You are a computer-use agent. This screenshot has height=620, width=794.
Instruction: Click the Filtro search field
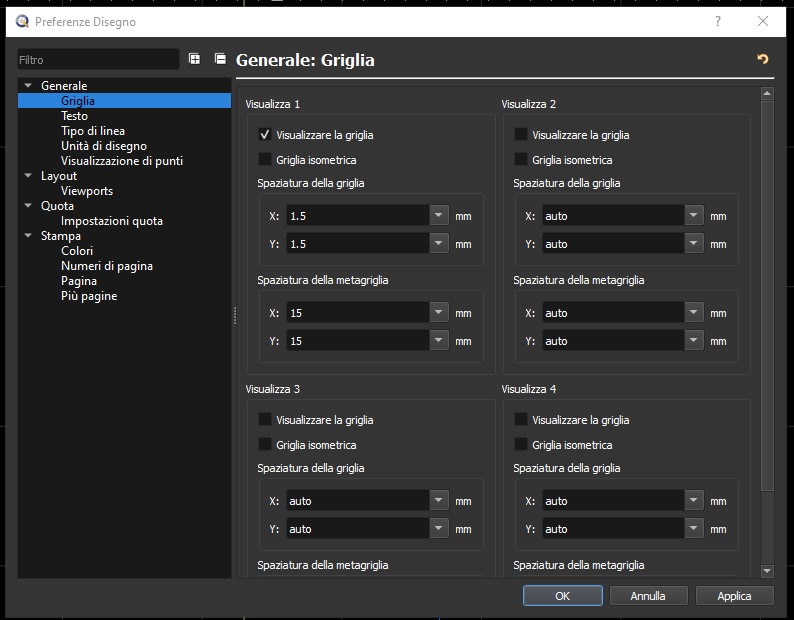click(98, 60)
